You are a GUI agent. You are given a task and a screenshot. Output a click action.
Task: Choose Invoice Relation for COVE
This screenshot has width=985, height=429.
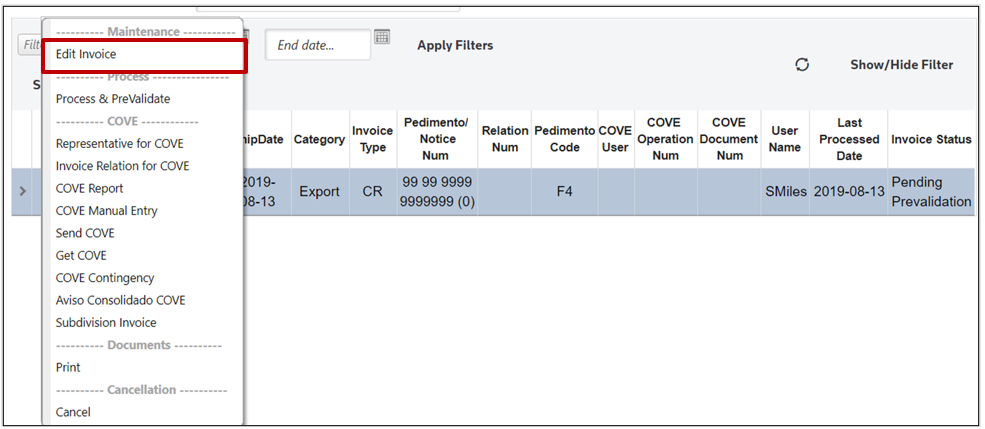pyautogui.click(x=122, y=166)
